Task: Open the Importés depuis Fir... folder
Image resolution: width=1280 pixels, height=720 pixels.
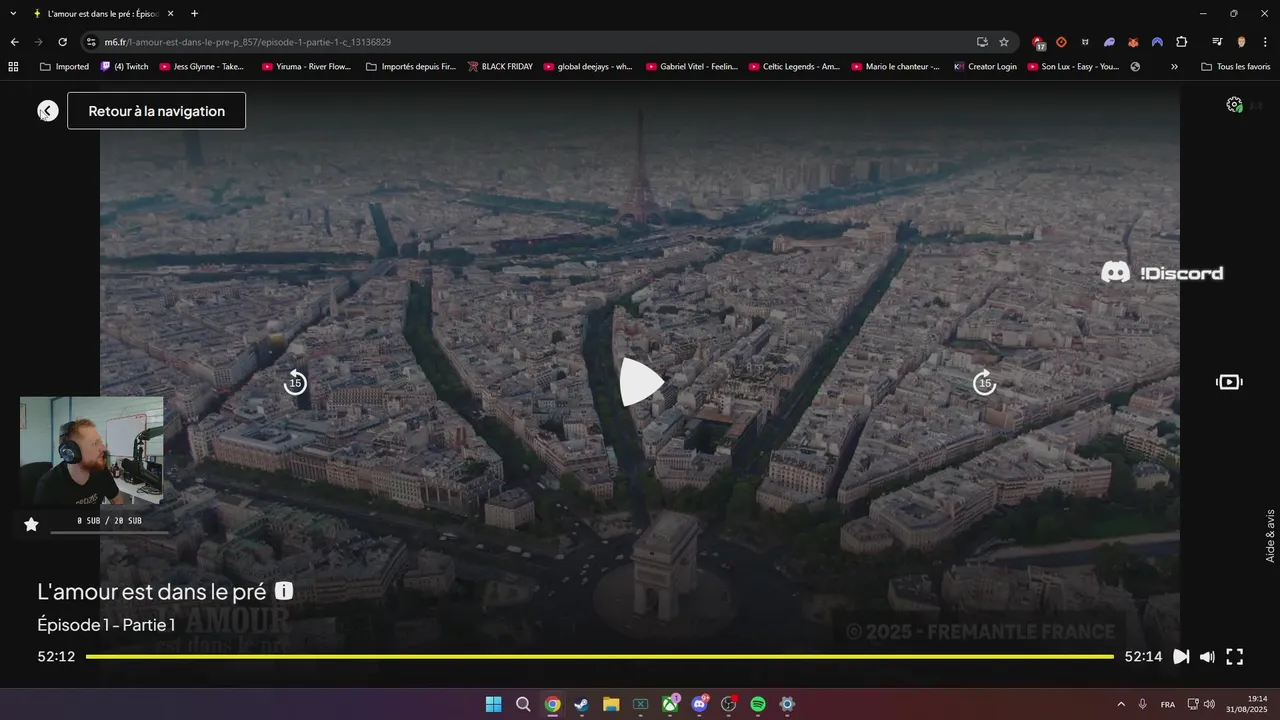Action: point(411,67)
